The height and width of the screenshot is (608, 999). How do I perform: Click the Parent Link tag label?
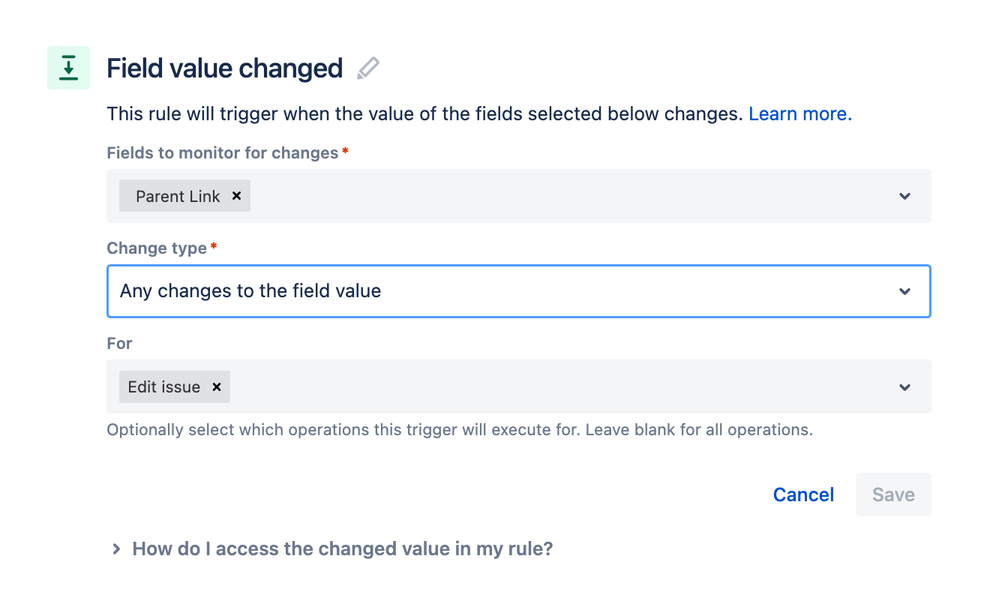(x=178, y=196)
